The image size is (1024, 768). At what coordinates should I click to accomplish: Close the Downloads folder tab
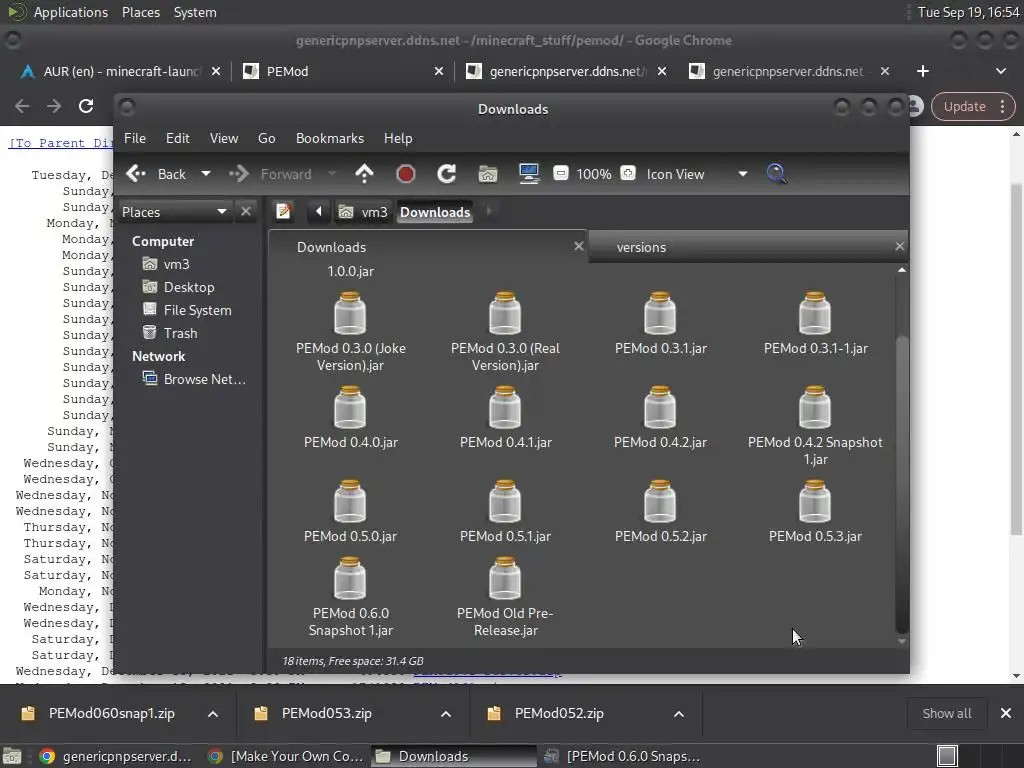click(x=578, y=246)
